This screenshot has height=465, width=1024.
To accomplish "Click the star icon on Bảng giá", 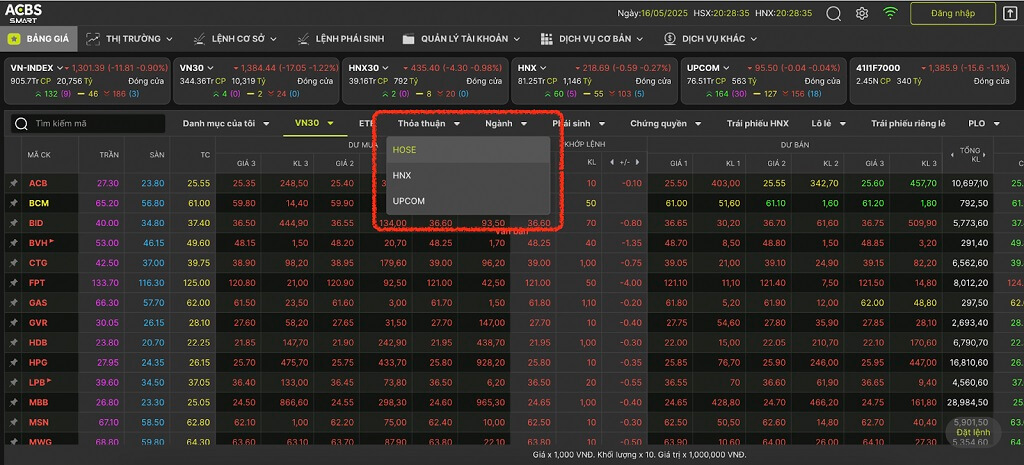I will click(x=13, y=39).
